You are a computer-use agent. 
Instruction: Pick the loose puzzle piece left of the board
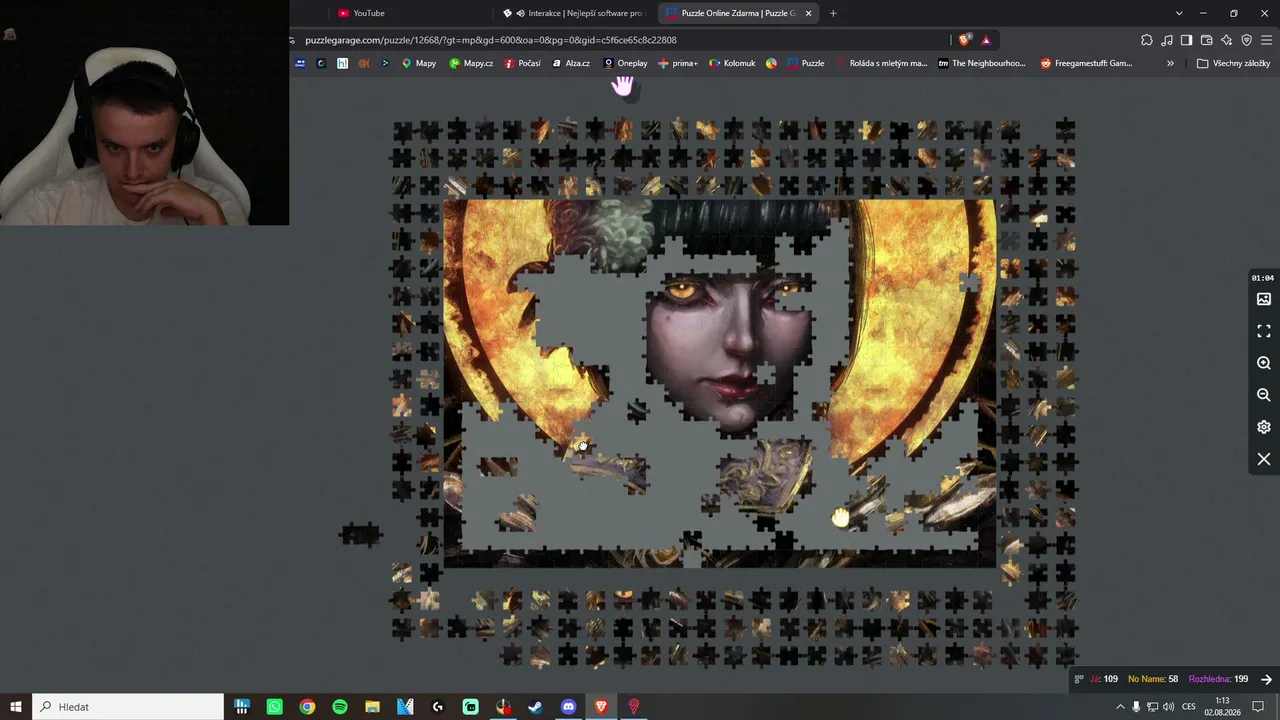click(361, 534)
